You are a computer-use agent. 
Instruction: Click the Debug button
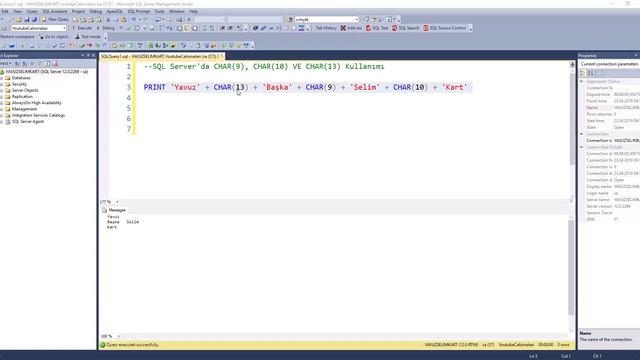(x=106, y=28)
